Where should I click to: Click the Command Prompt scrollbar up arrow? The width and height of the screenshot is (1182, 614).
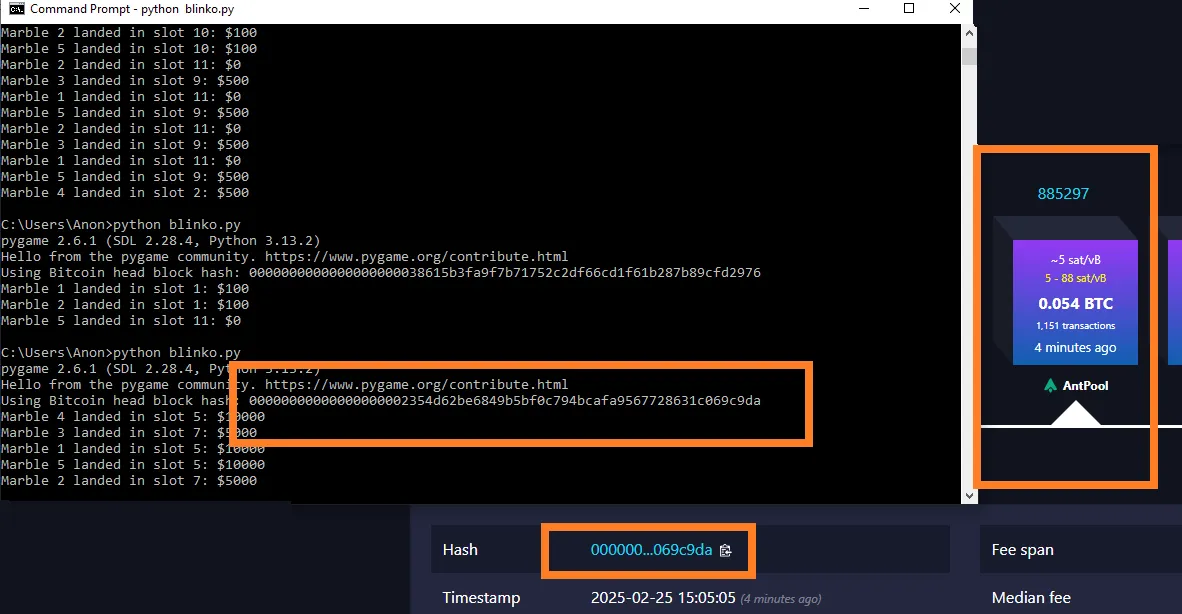point(969,33)
